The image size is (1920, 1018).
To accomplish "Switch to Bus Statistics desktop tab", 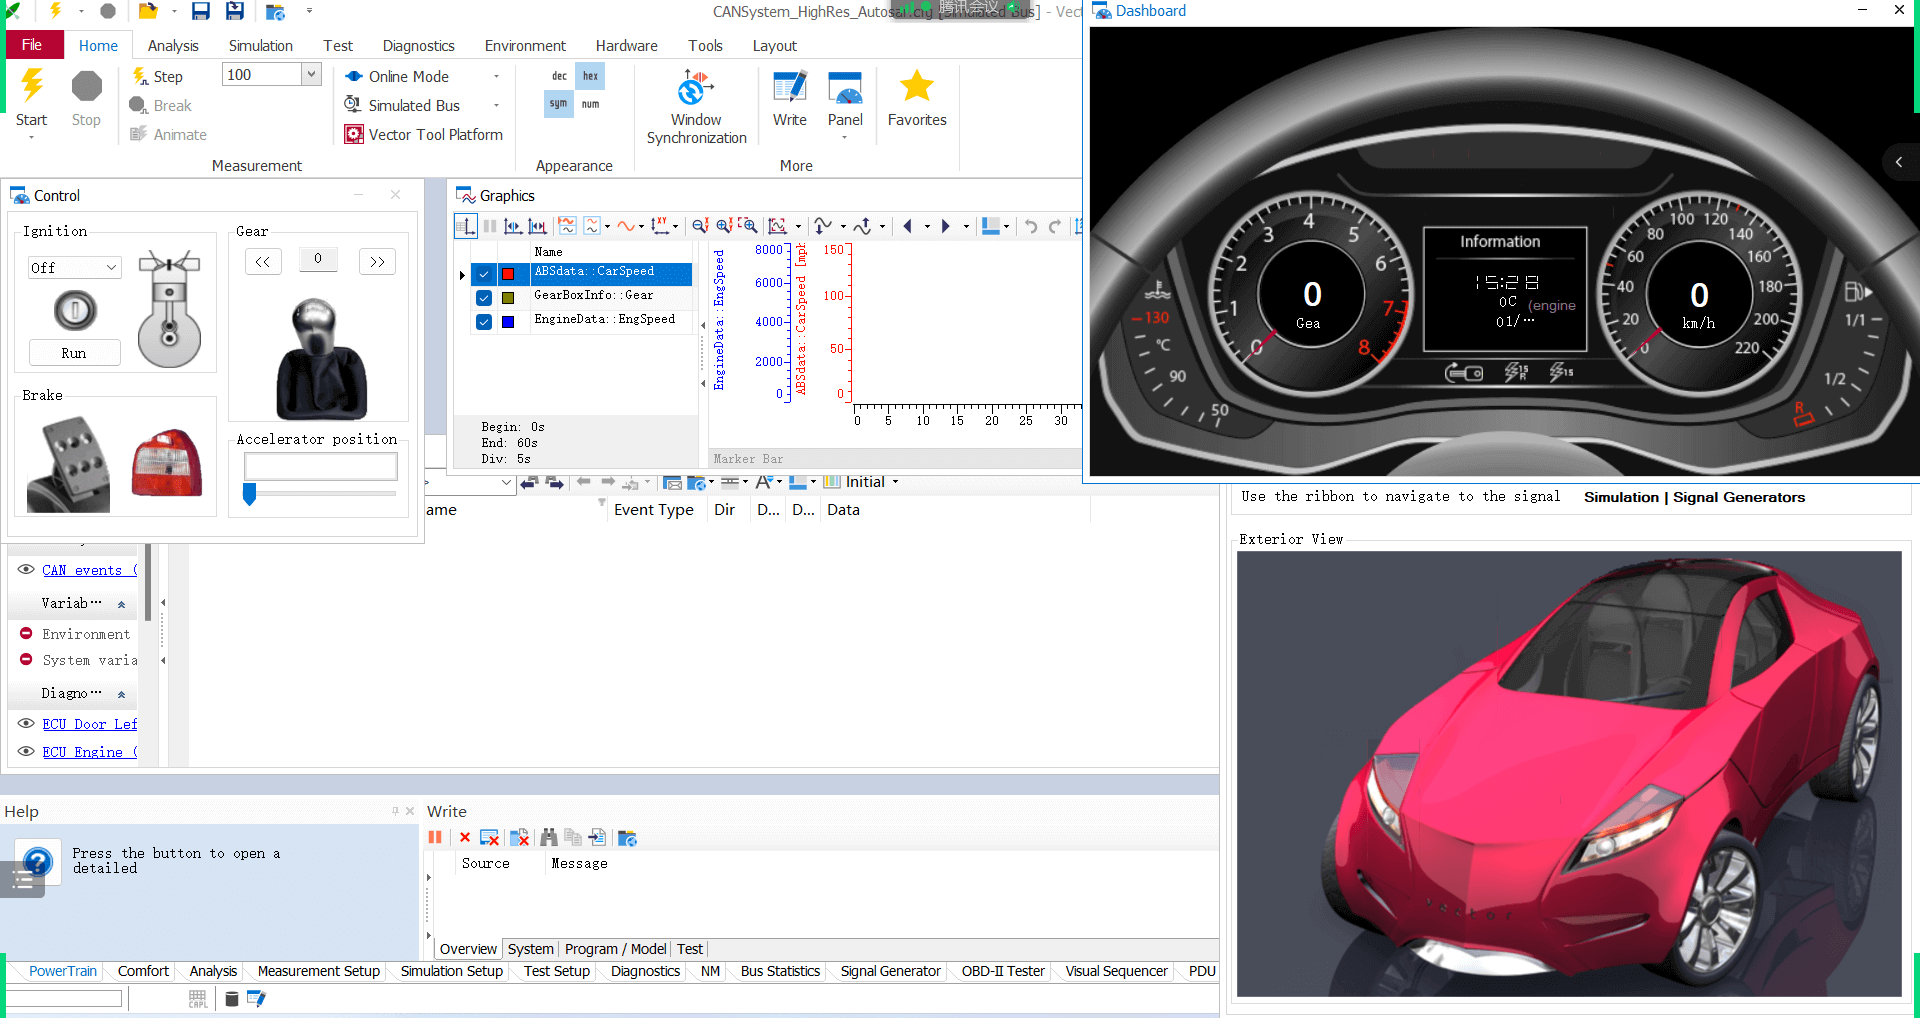I will (780, 971).
